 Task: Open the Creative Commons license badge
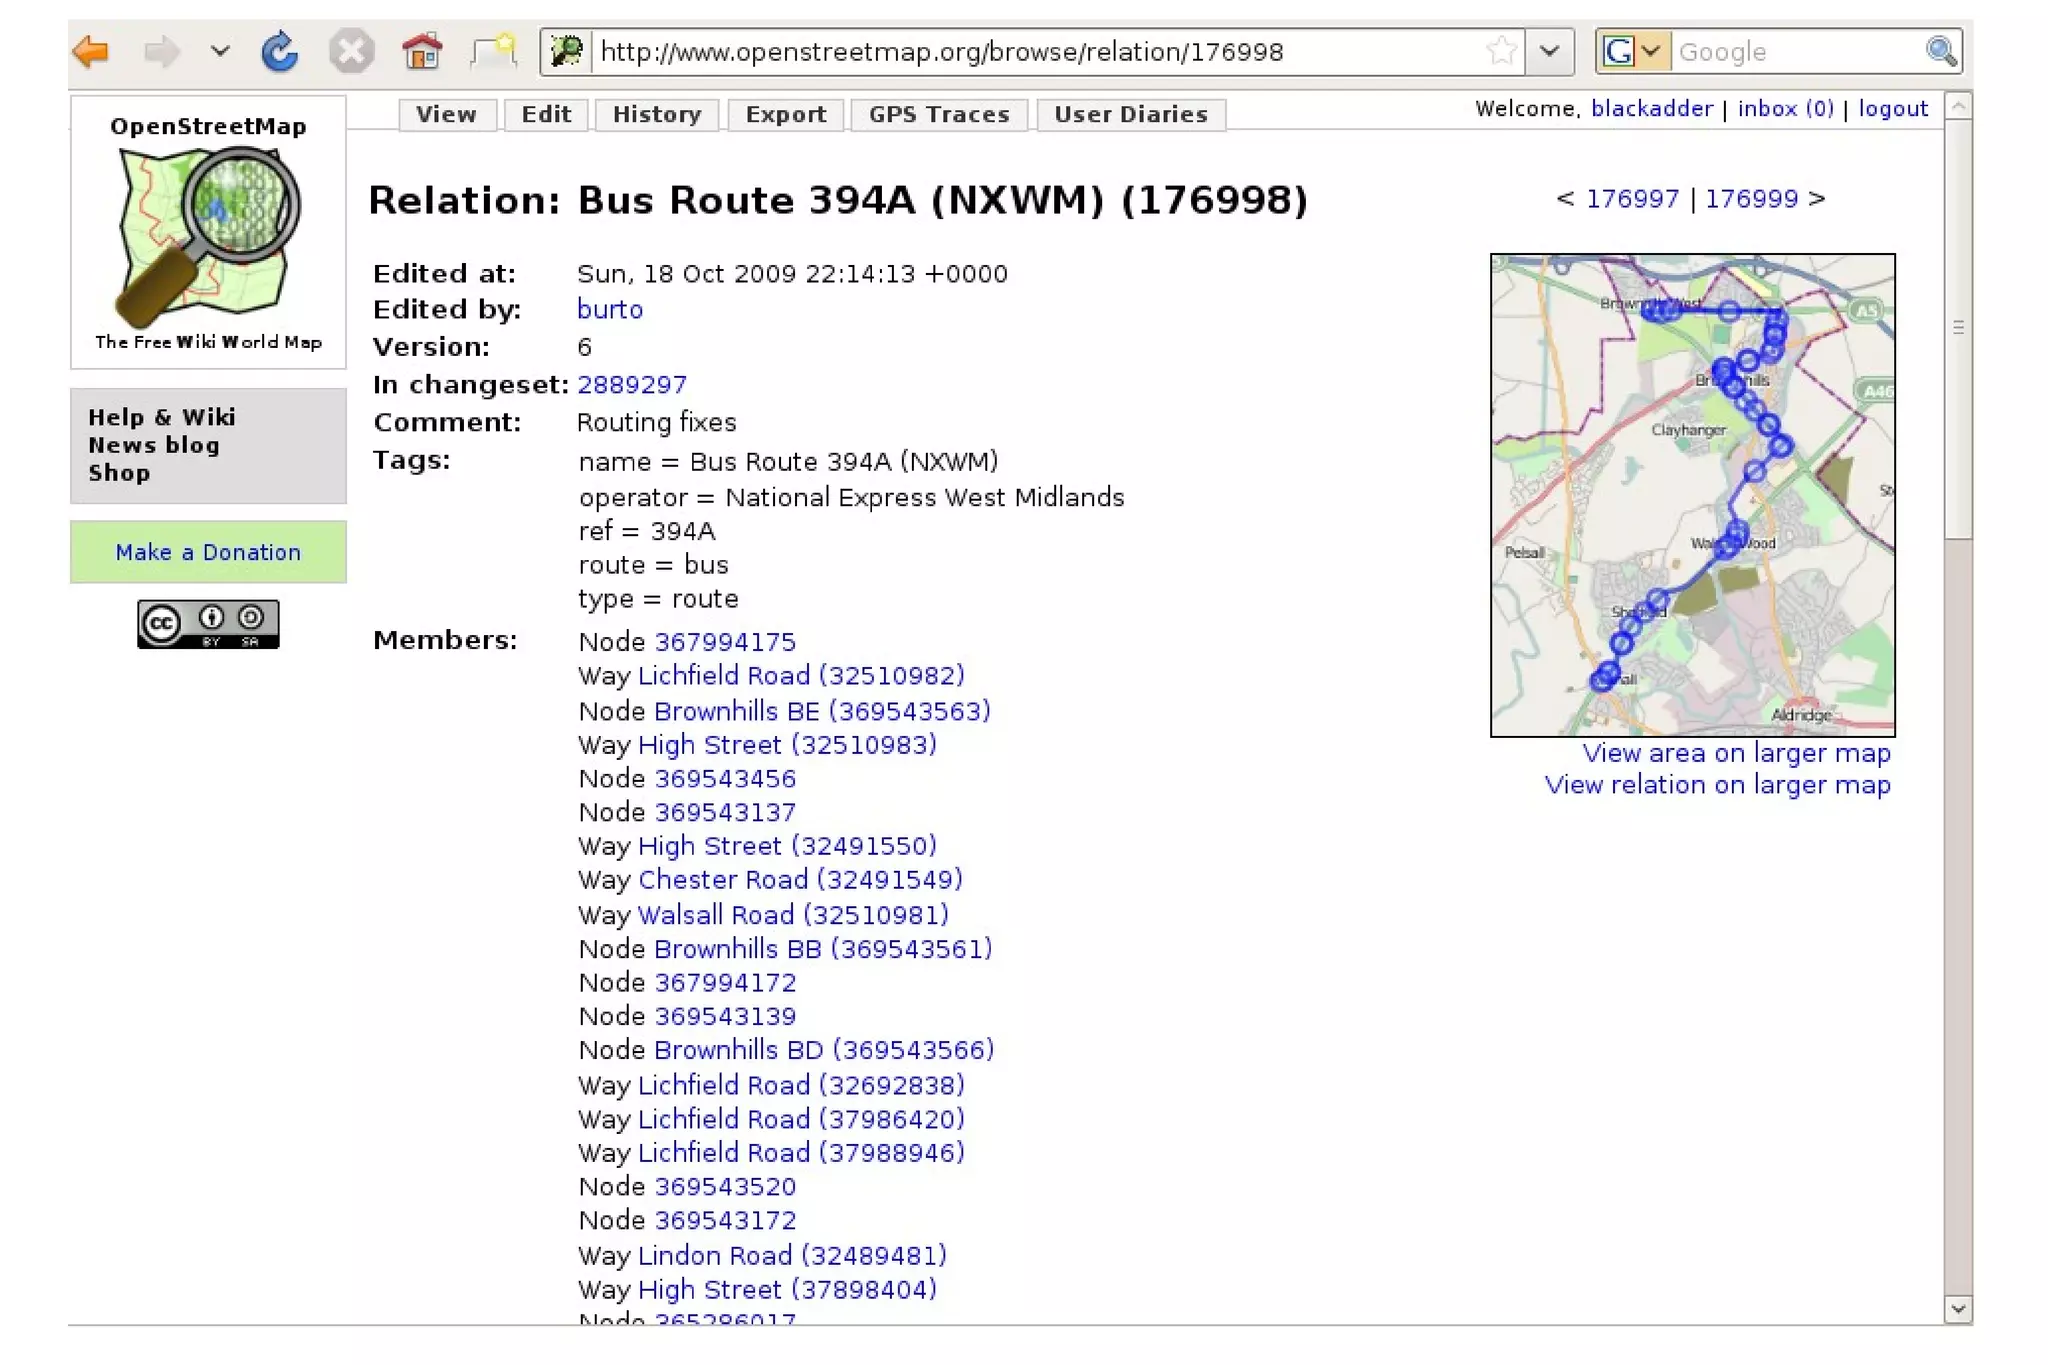(208, 624)
